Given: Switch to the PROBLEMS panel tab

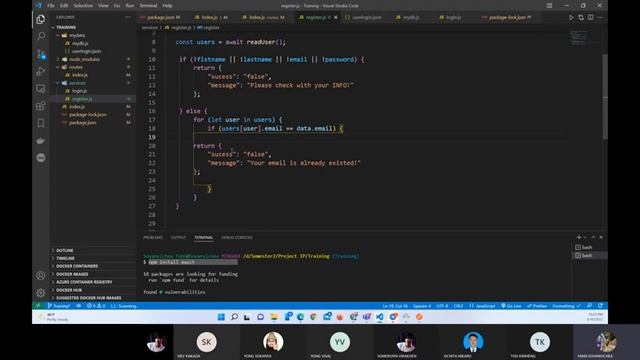Looking at the screenshot, I should pos(153,237).
